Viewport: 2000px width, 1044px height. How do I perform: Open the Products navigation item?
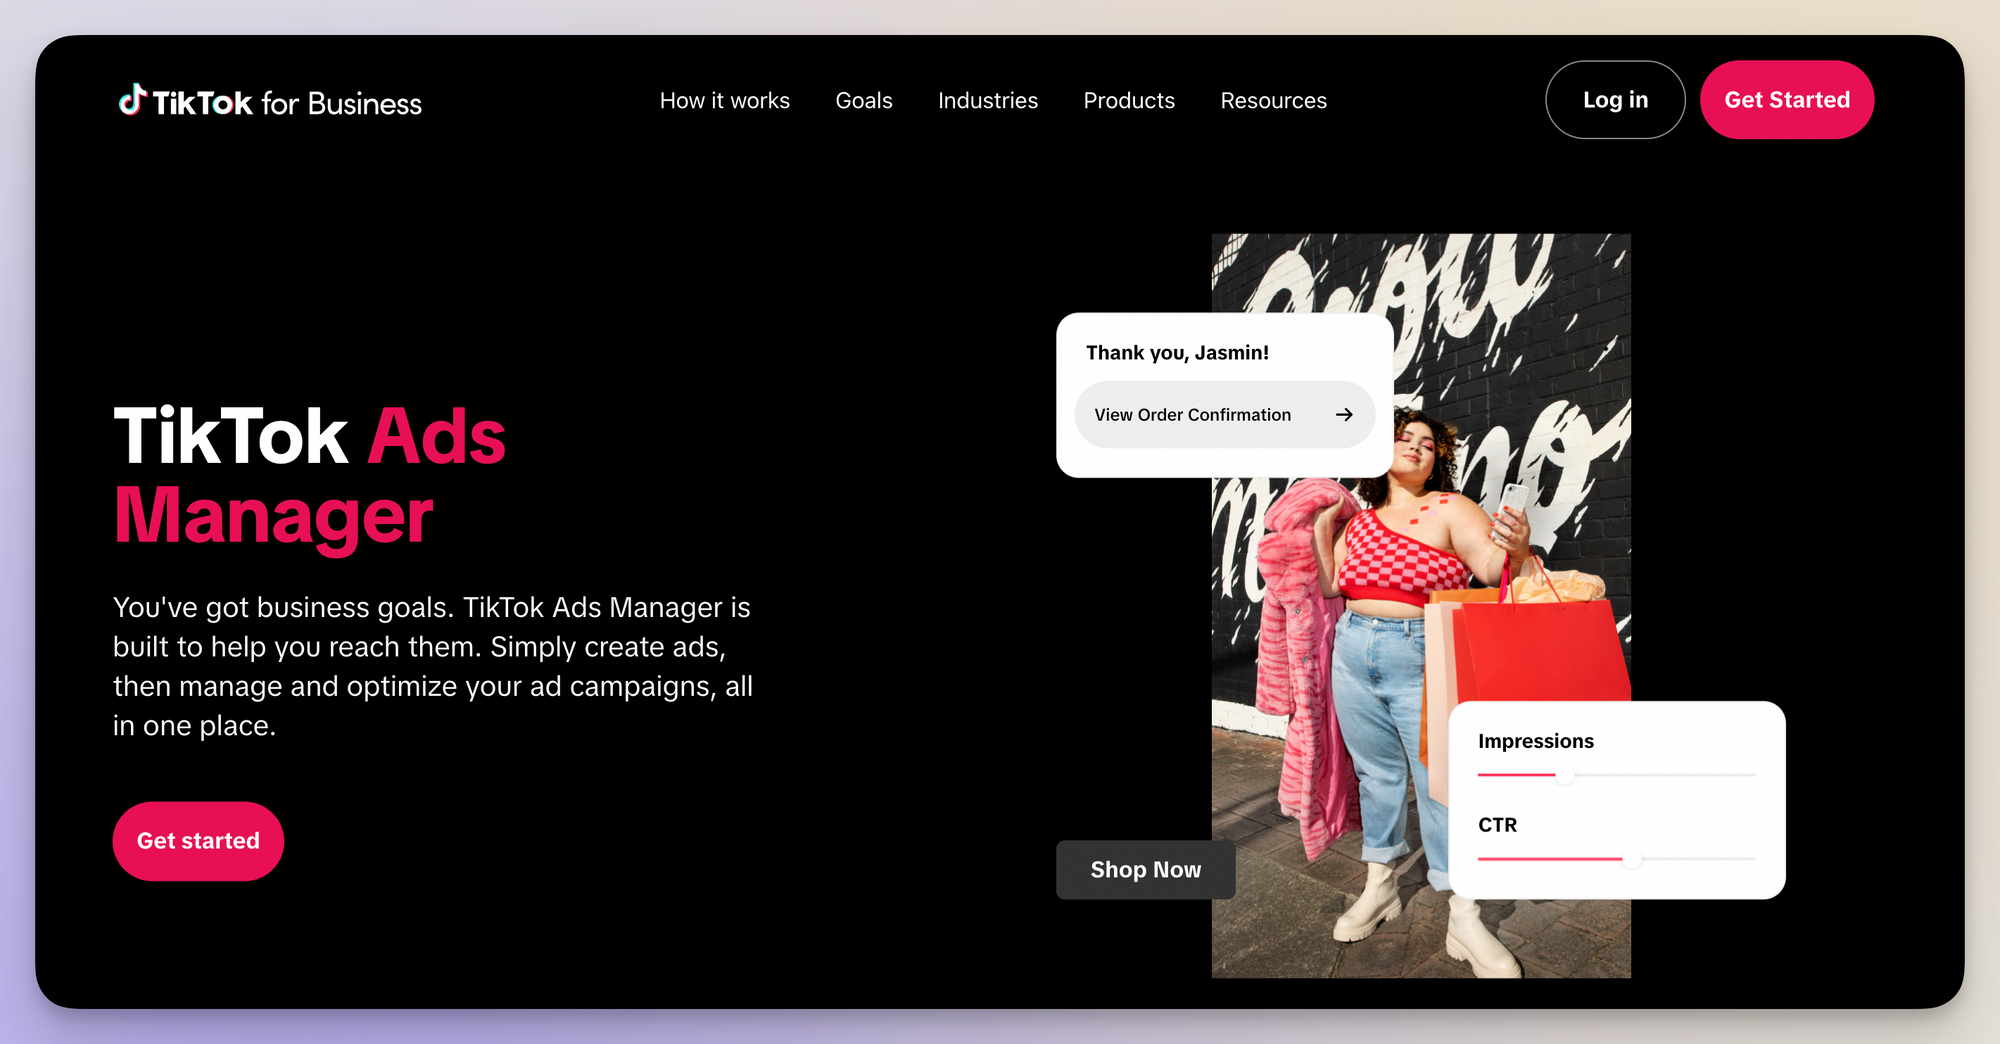[1129, 100]
